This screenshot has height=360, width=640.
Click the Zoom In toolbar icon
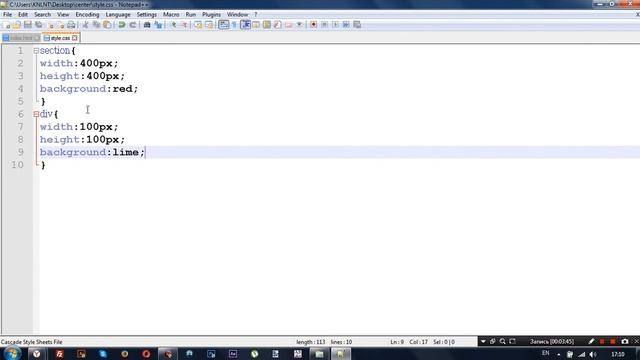tap(173, 25)
